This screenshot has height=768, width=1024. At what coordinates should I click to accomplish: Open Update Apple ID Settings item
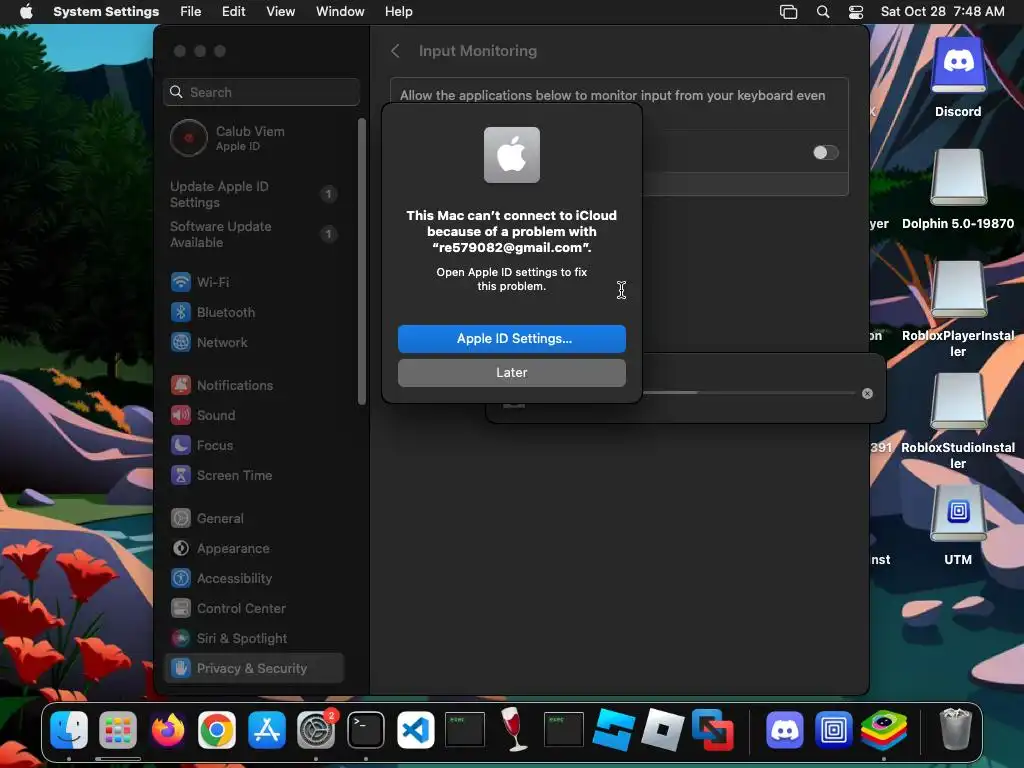[x=253, y=194]
